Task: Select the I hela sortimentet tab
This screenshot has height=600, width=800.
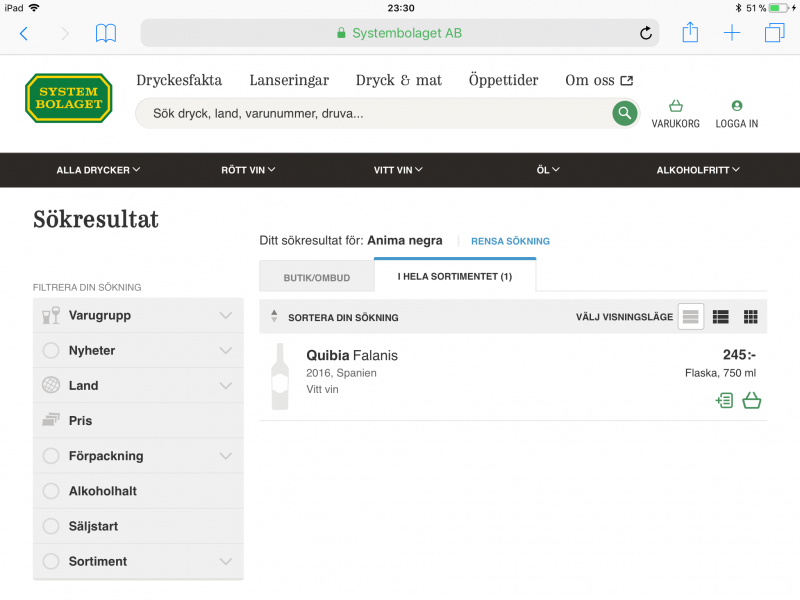Action: coord(455,276)
